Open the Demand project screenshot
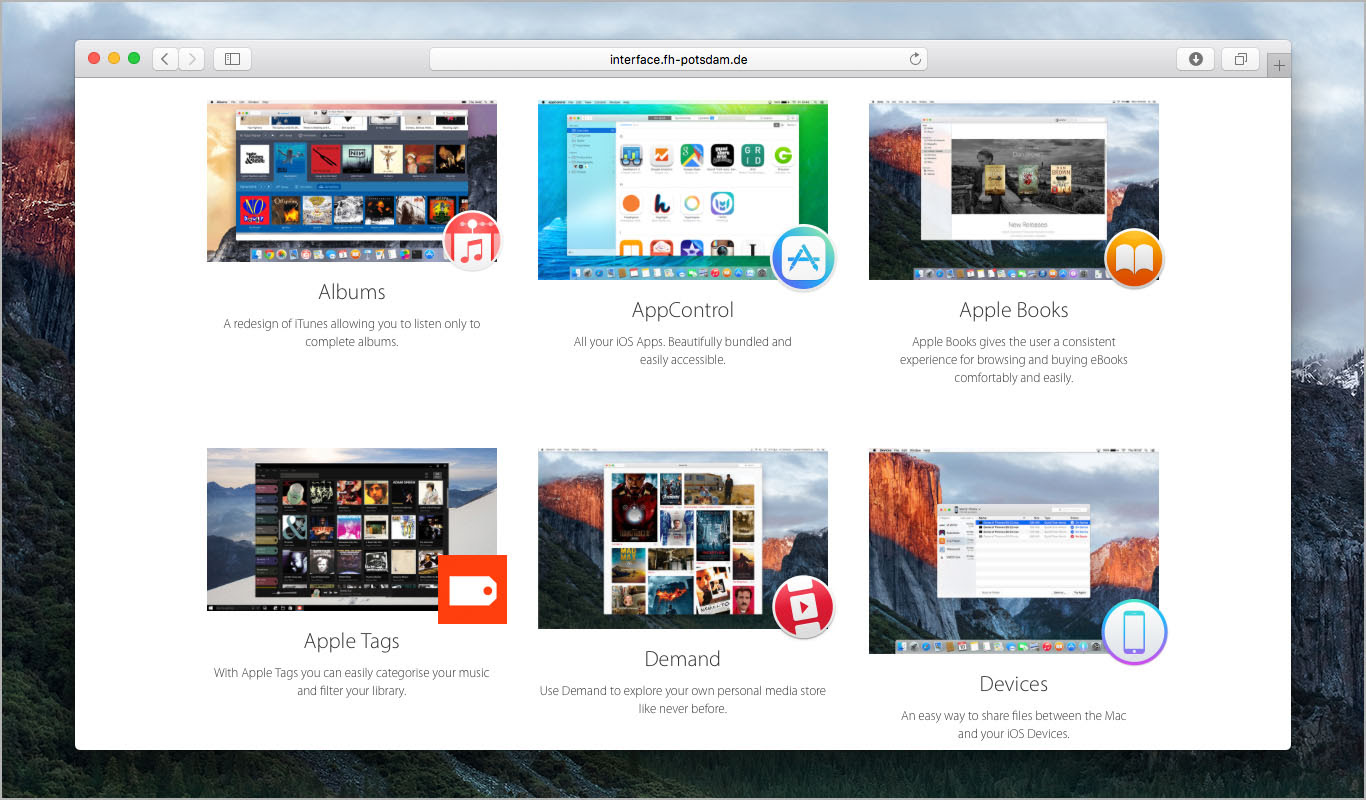Image resolution: width=1366 pixels, height=800 pixels. pos(683,538)
